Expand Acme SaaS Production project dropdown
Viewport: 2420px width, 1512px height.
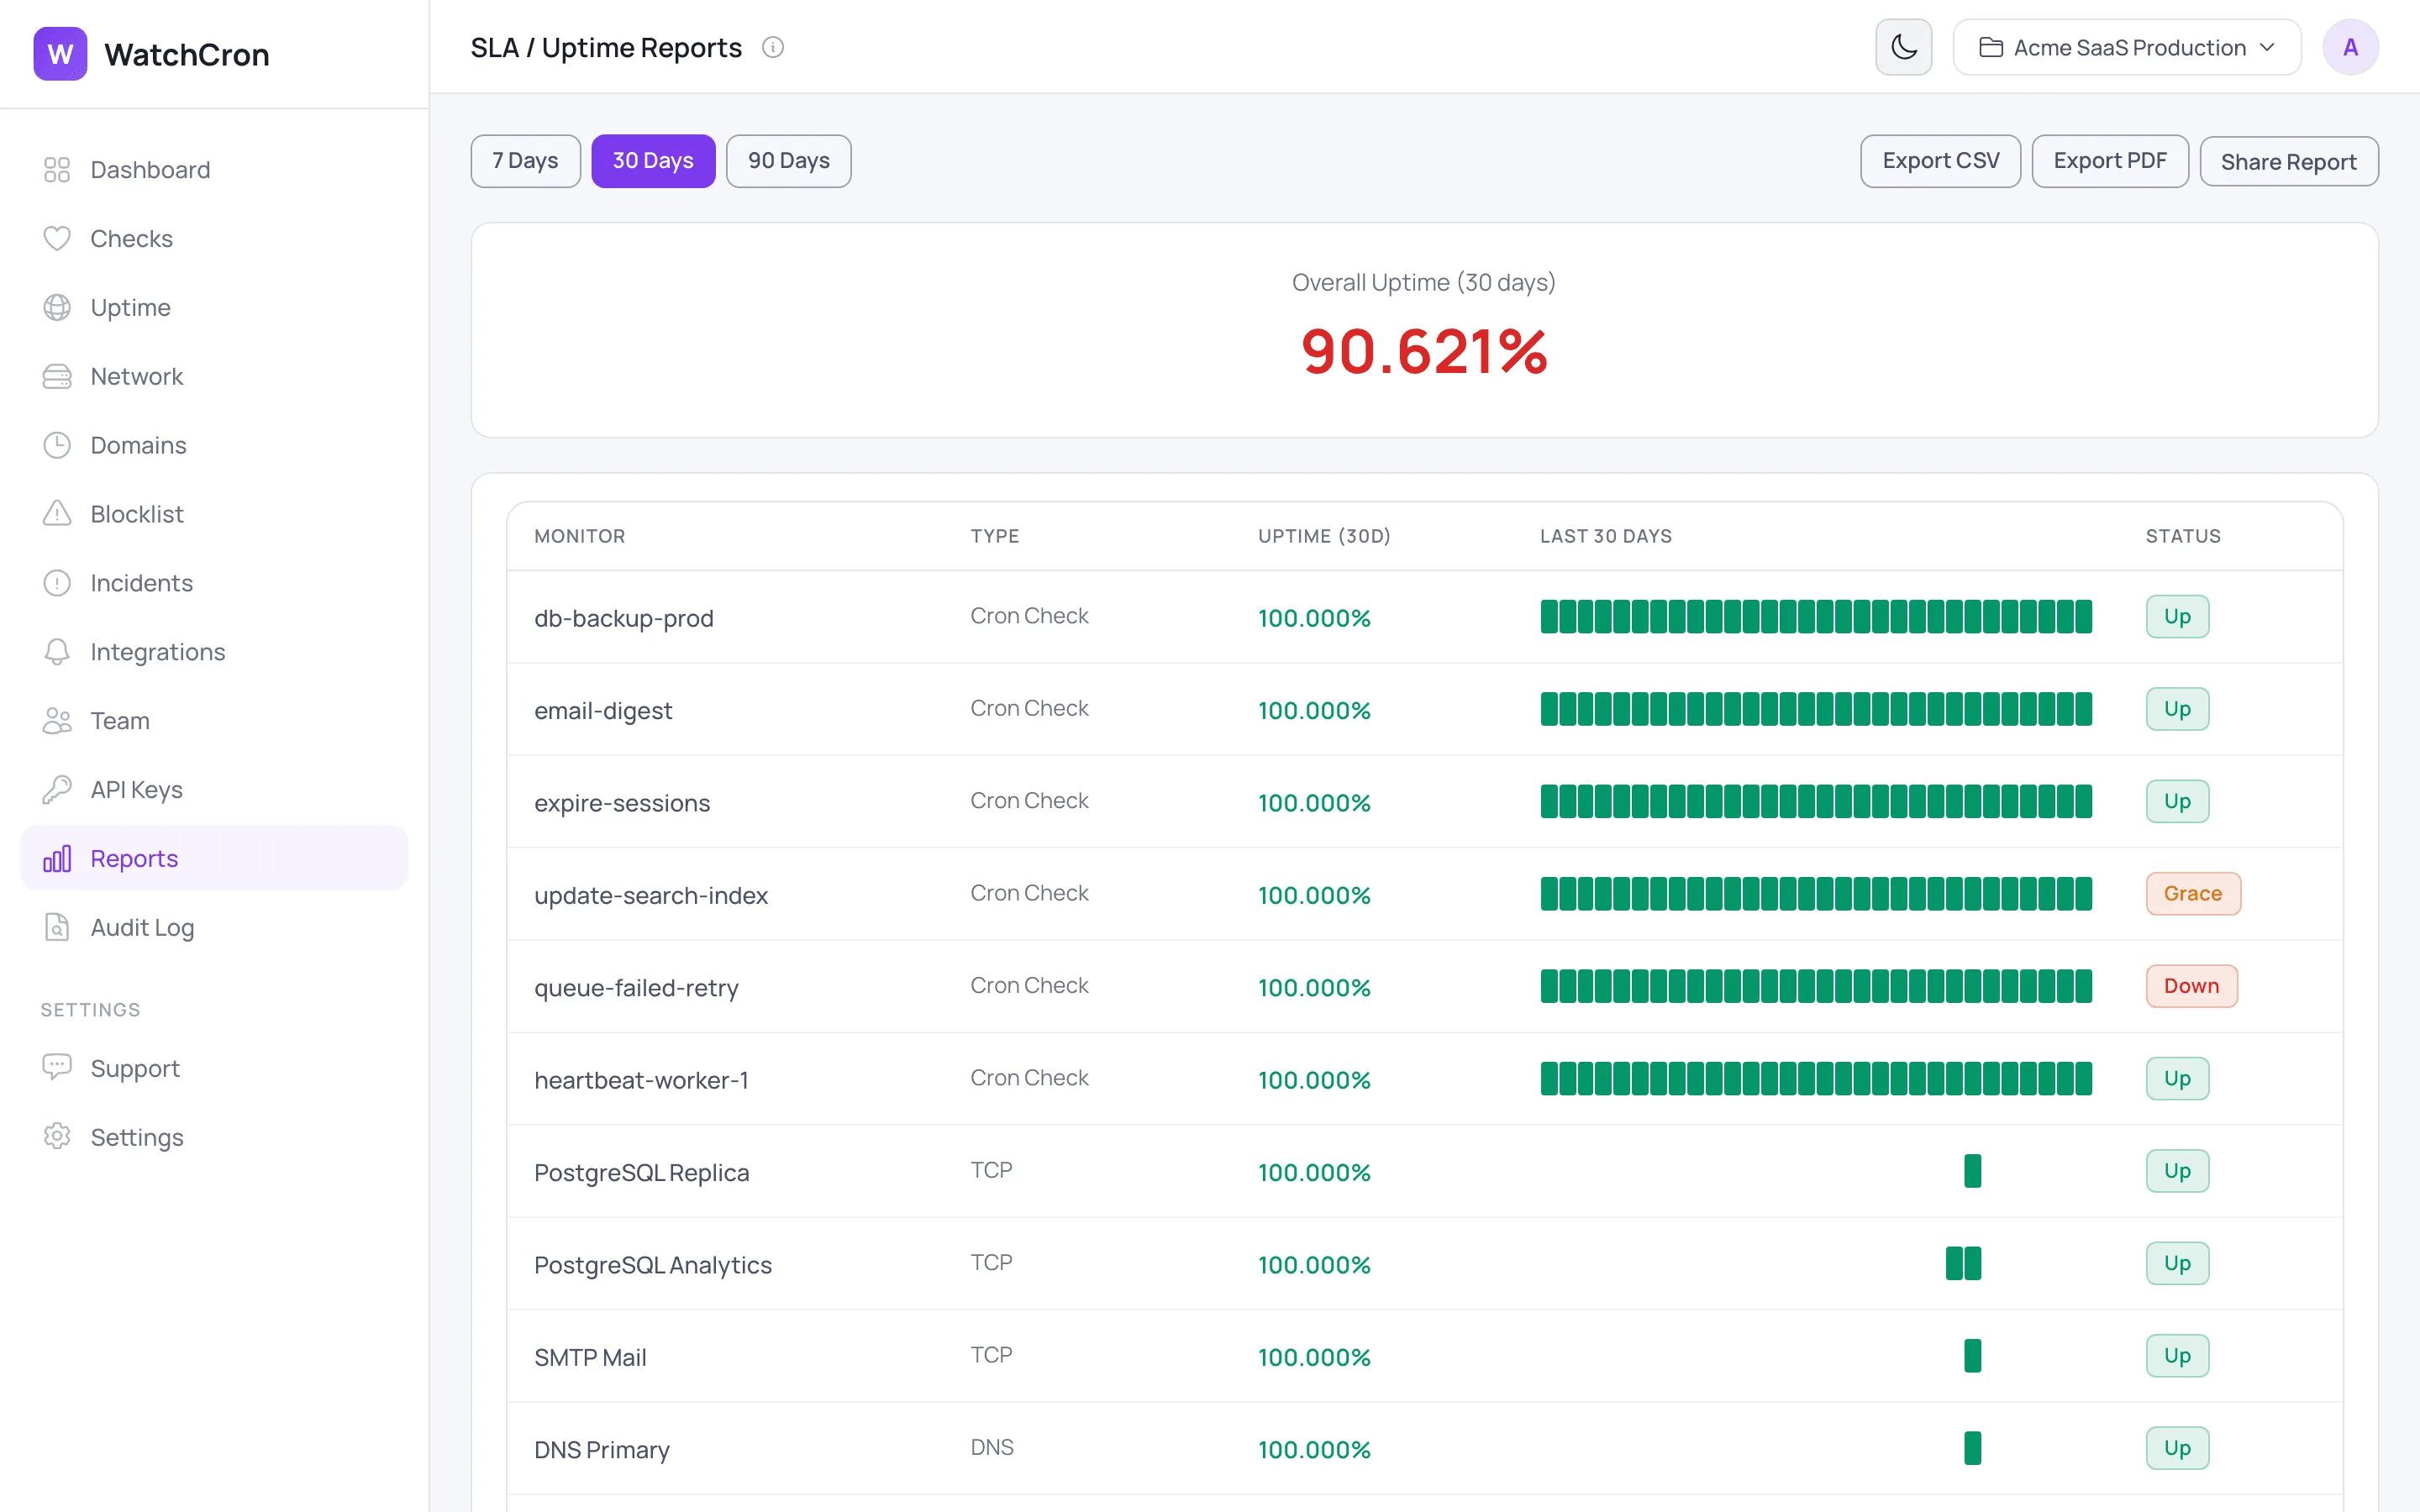click(2127, 47)
